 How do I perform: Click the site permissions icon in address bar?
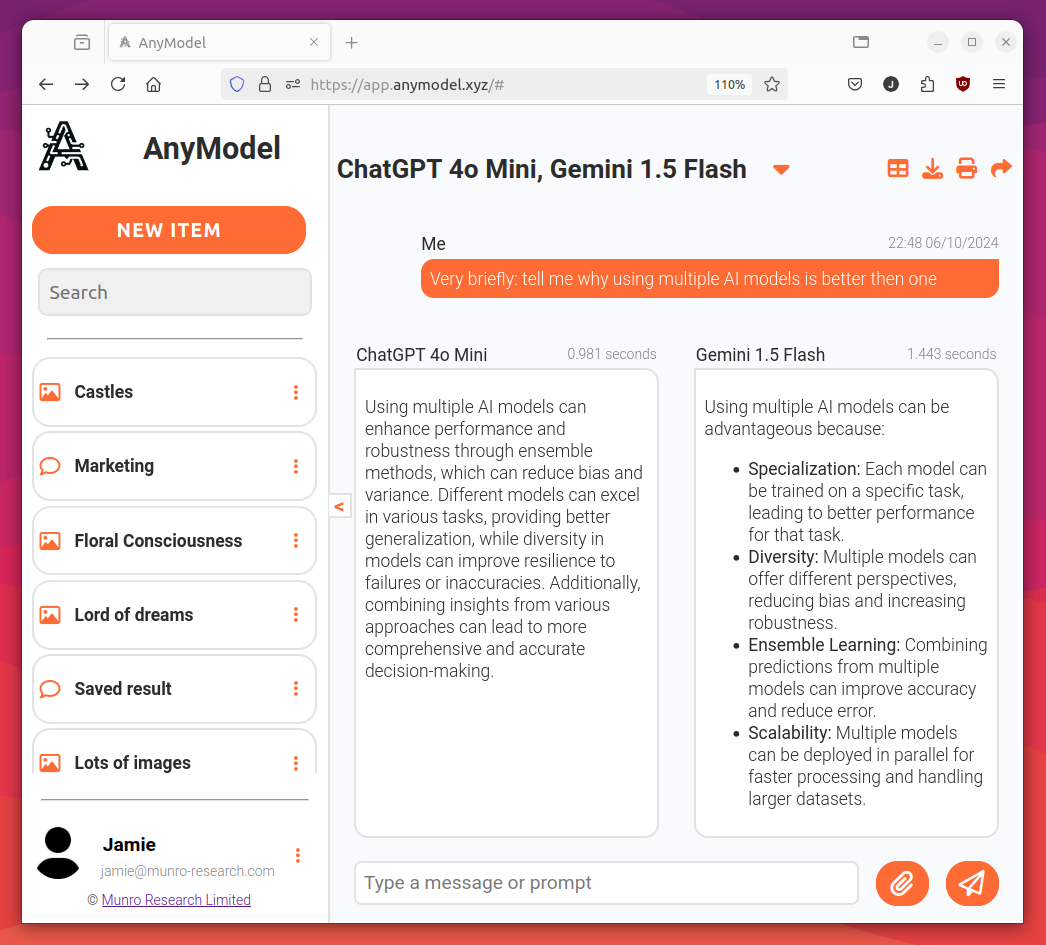293,84
